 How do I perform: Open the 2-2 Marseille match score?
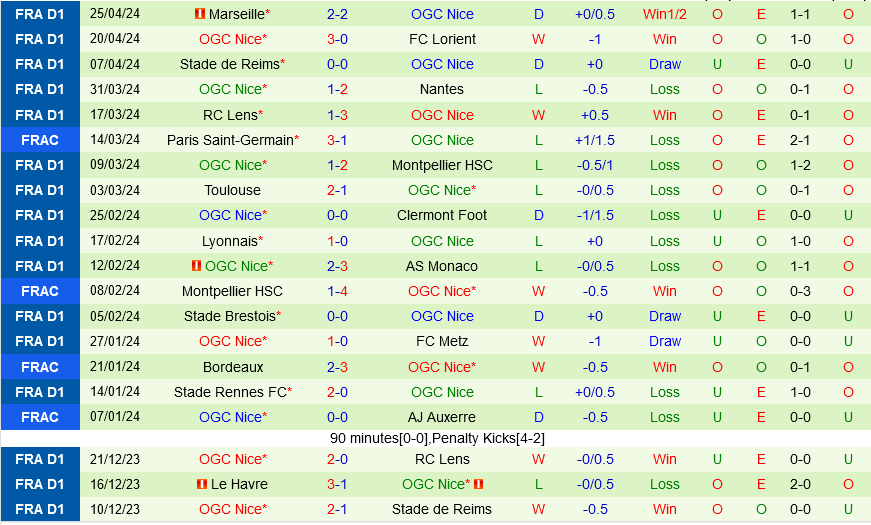(x=337, y=14)
